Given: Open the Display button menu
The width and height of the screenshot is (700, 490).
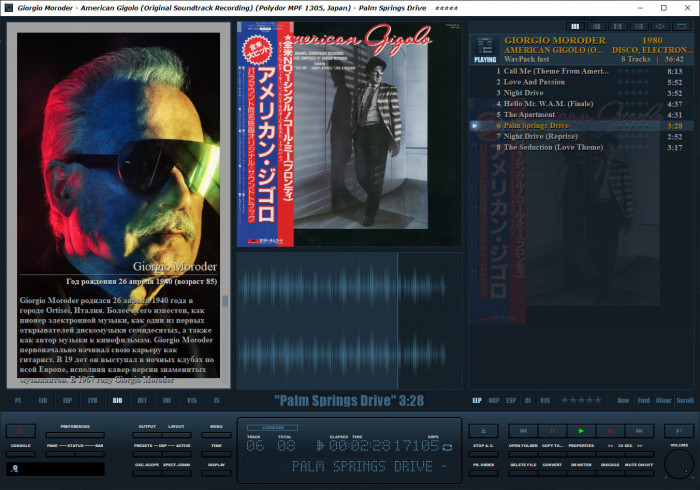Looking at the screenshot, I should coord(216,473).
